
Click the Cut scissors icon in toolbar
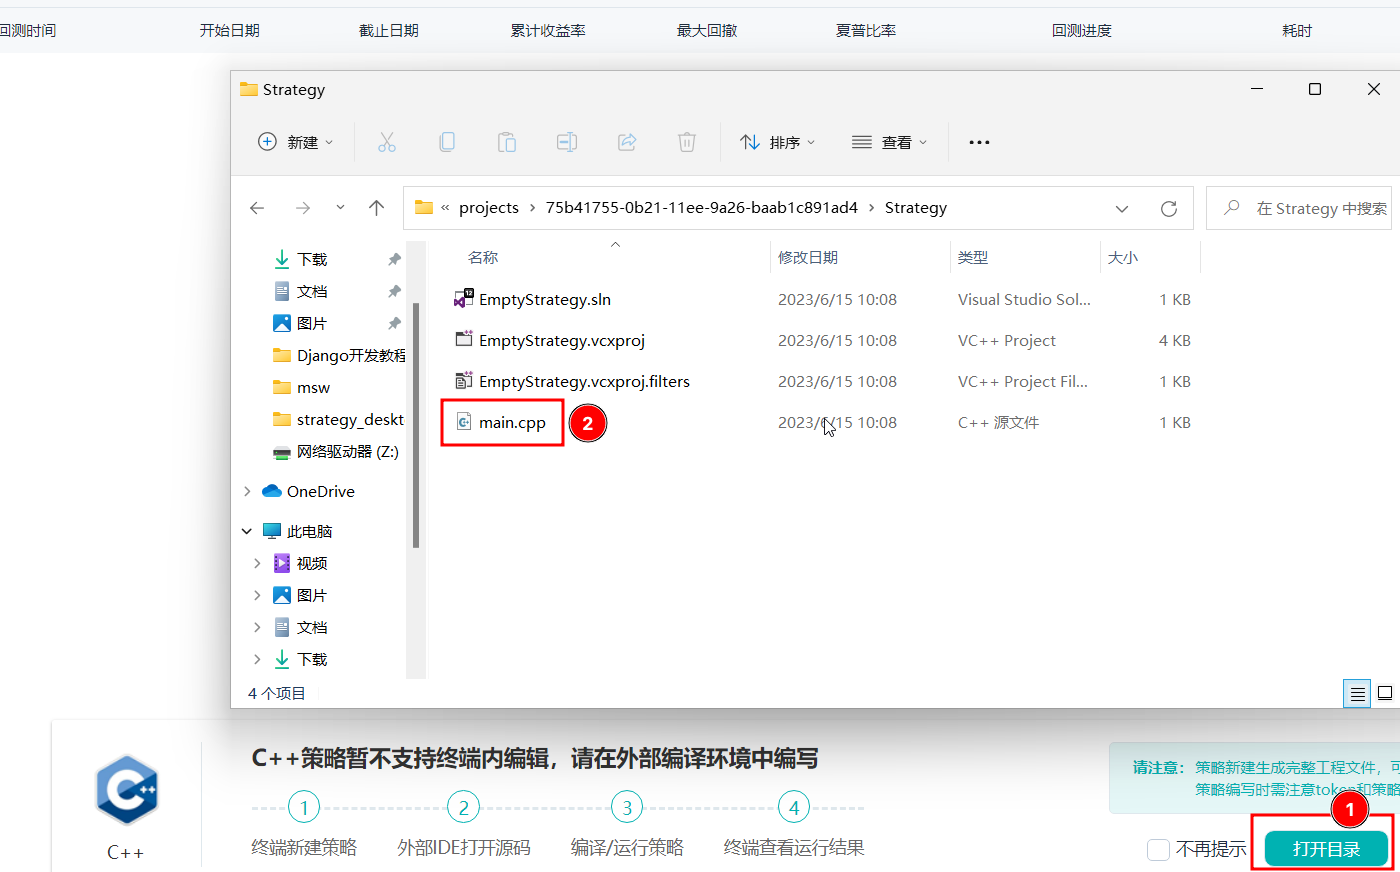pos(387,142)
